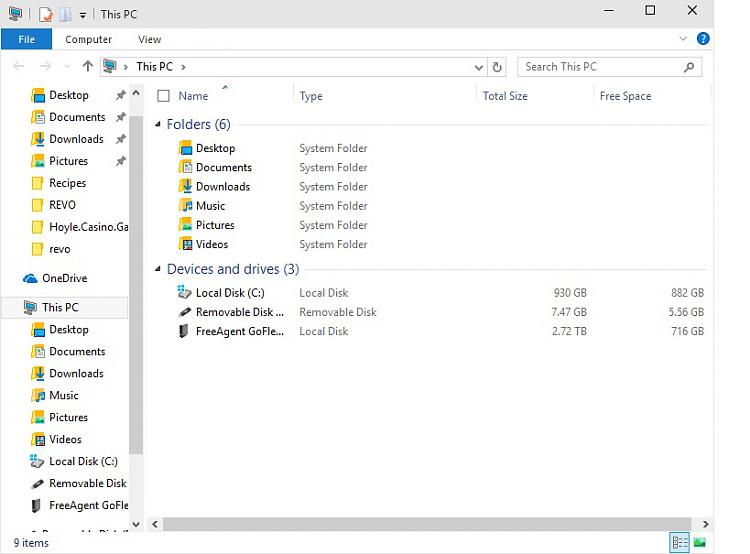Open the REVO folder in sidebar
Viewport: 750px width, 554px height.
(62, 205)
